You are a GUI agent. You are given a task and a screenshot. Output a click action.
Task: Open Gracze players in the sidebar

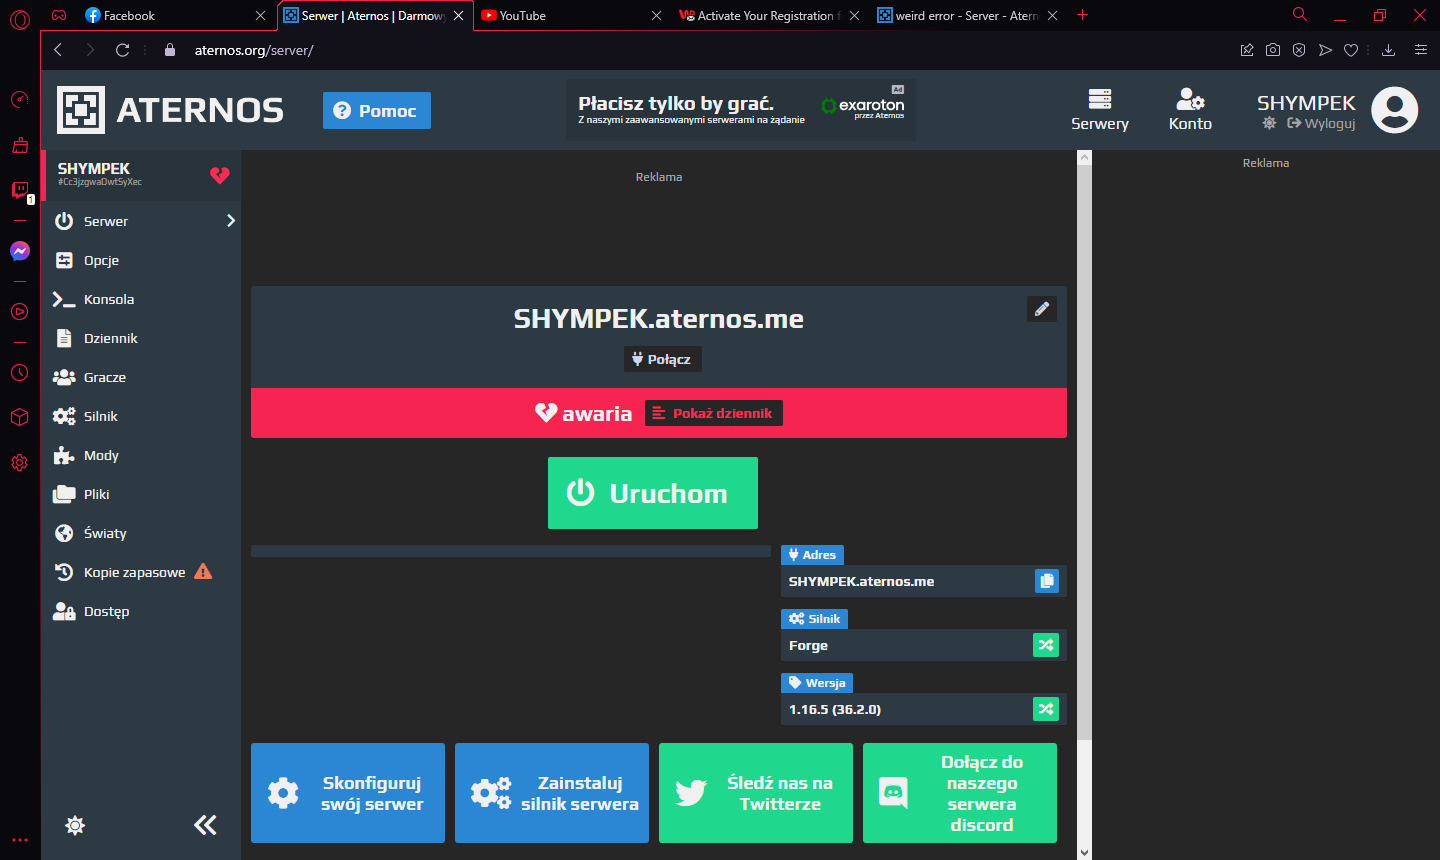pyautogui.click(x=141, y=377)
